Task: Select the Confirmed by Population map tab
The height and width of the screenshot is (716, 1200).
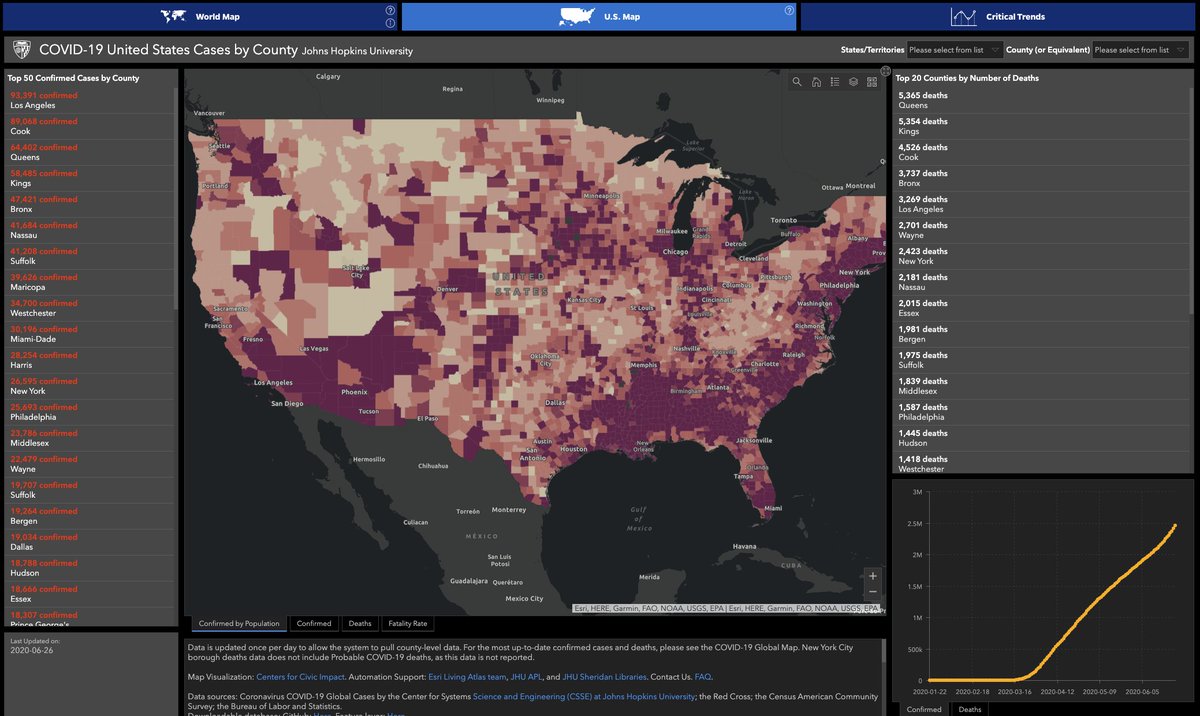Action: [239, 623]
